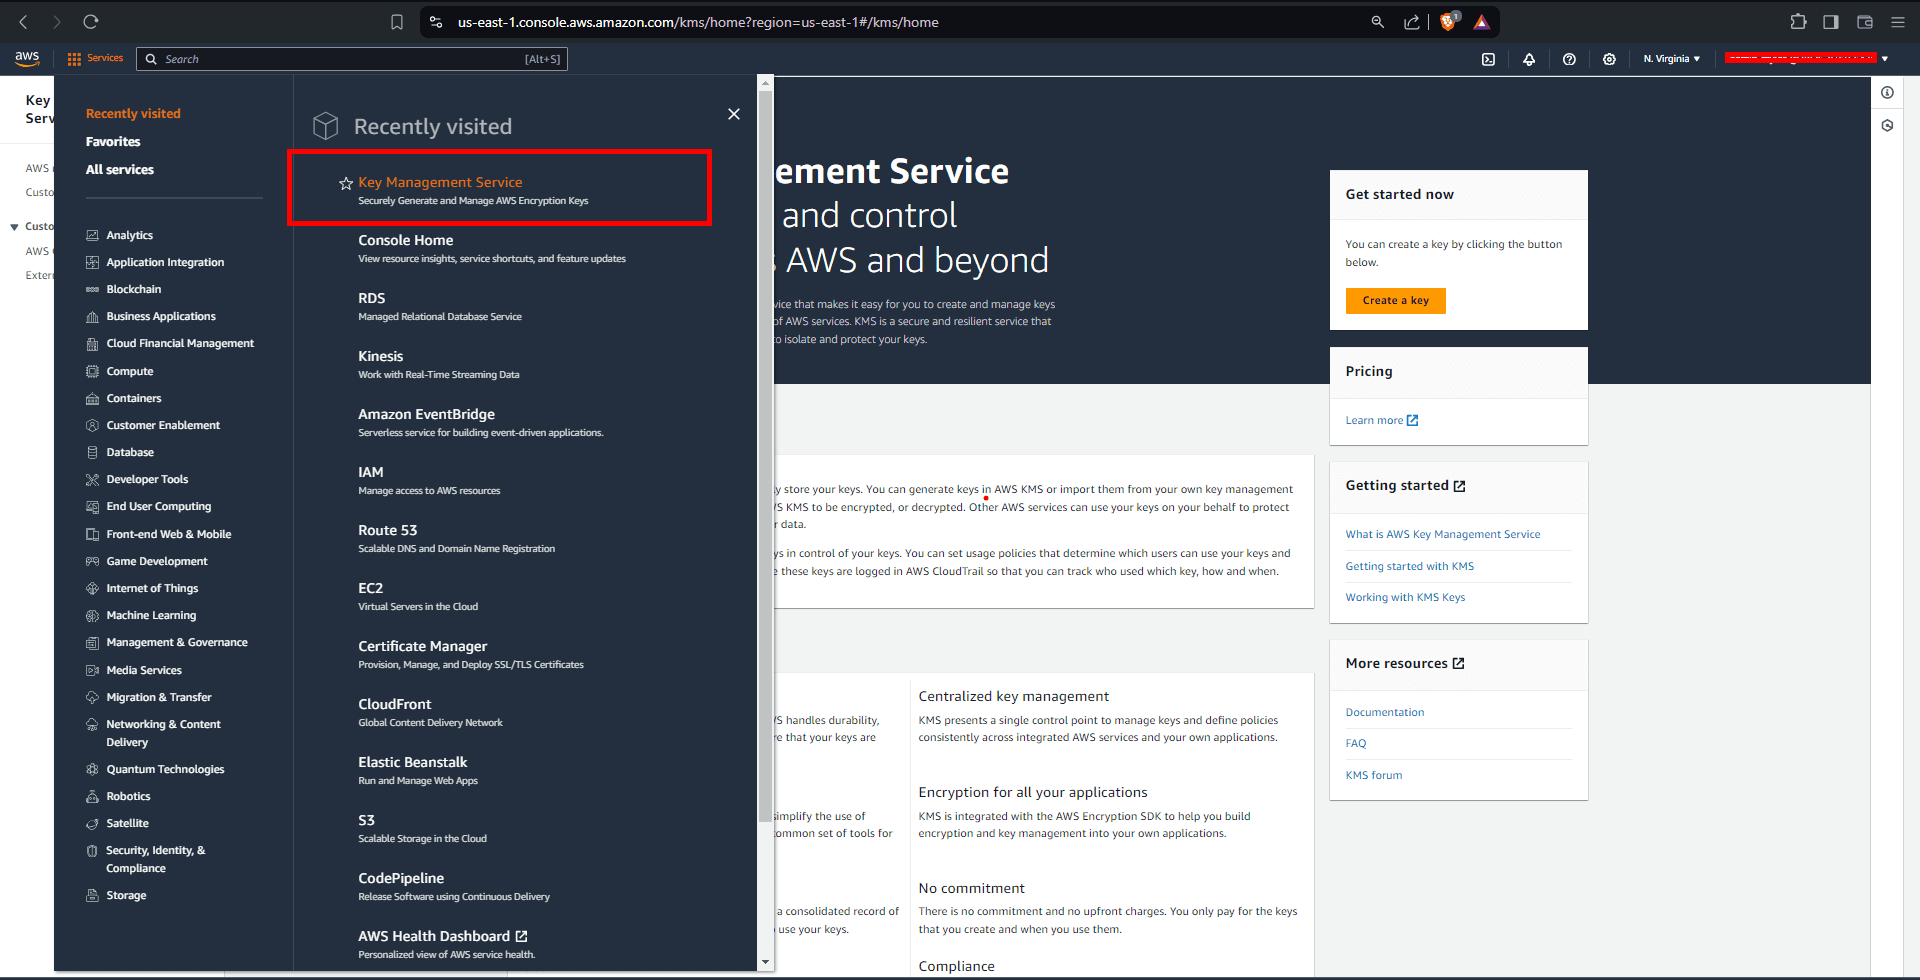Image resolution: width=1920 pixels, height=980 pixels.
Task: Click the AWS logo home icon
Action: point(27,59)
